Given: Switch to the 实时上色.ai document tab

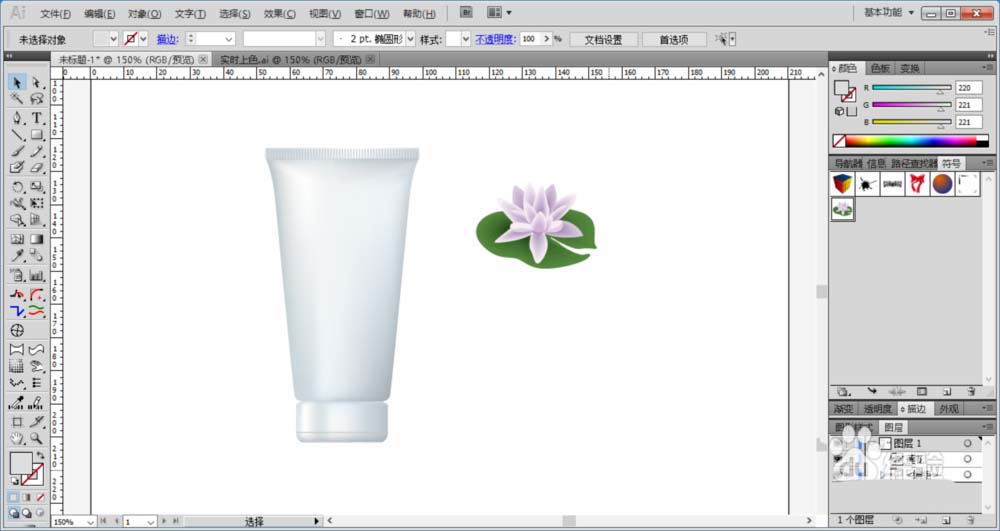Looking at the screenshot, I should (290, 59).
